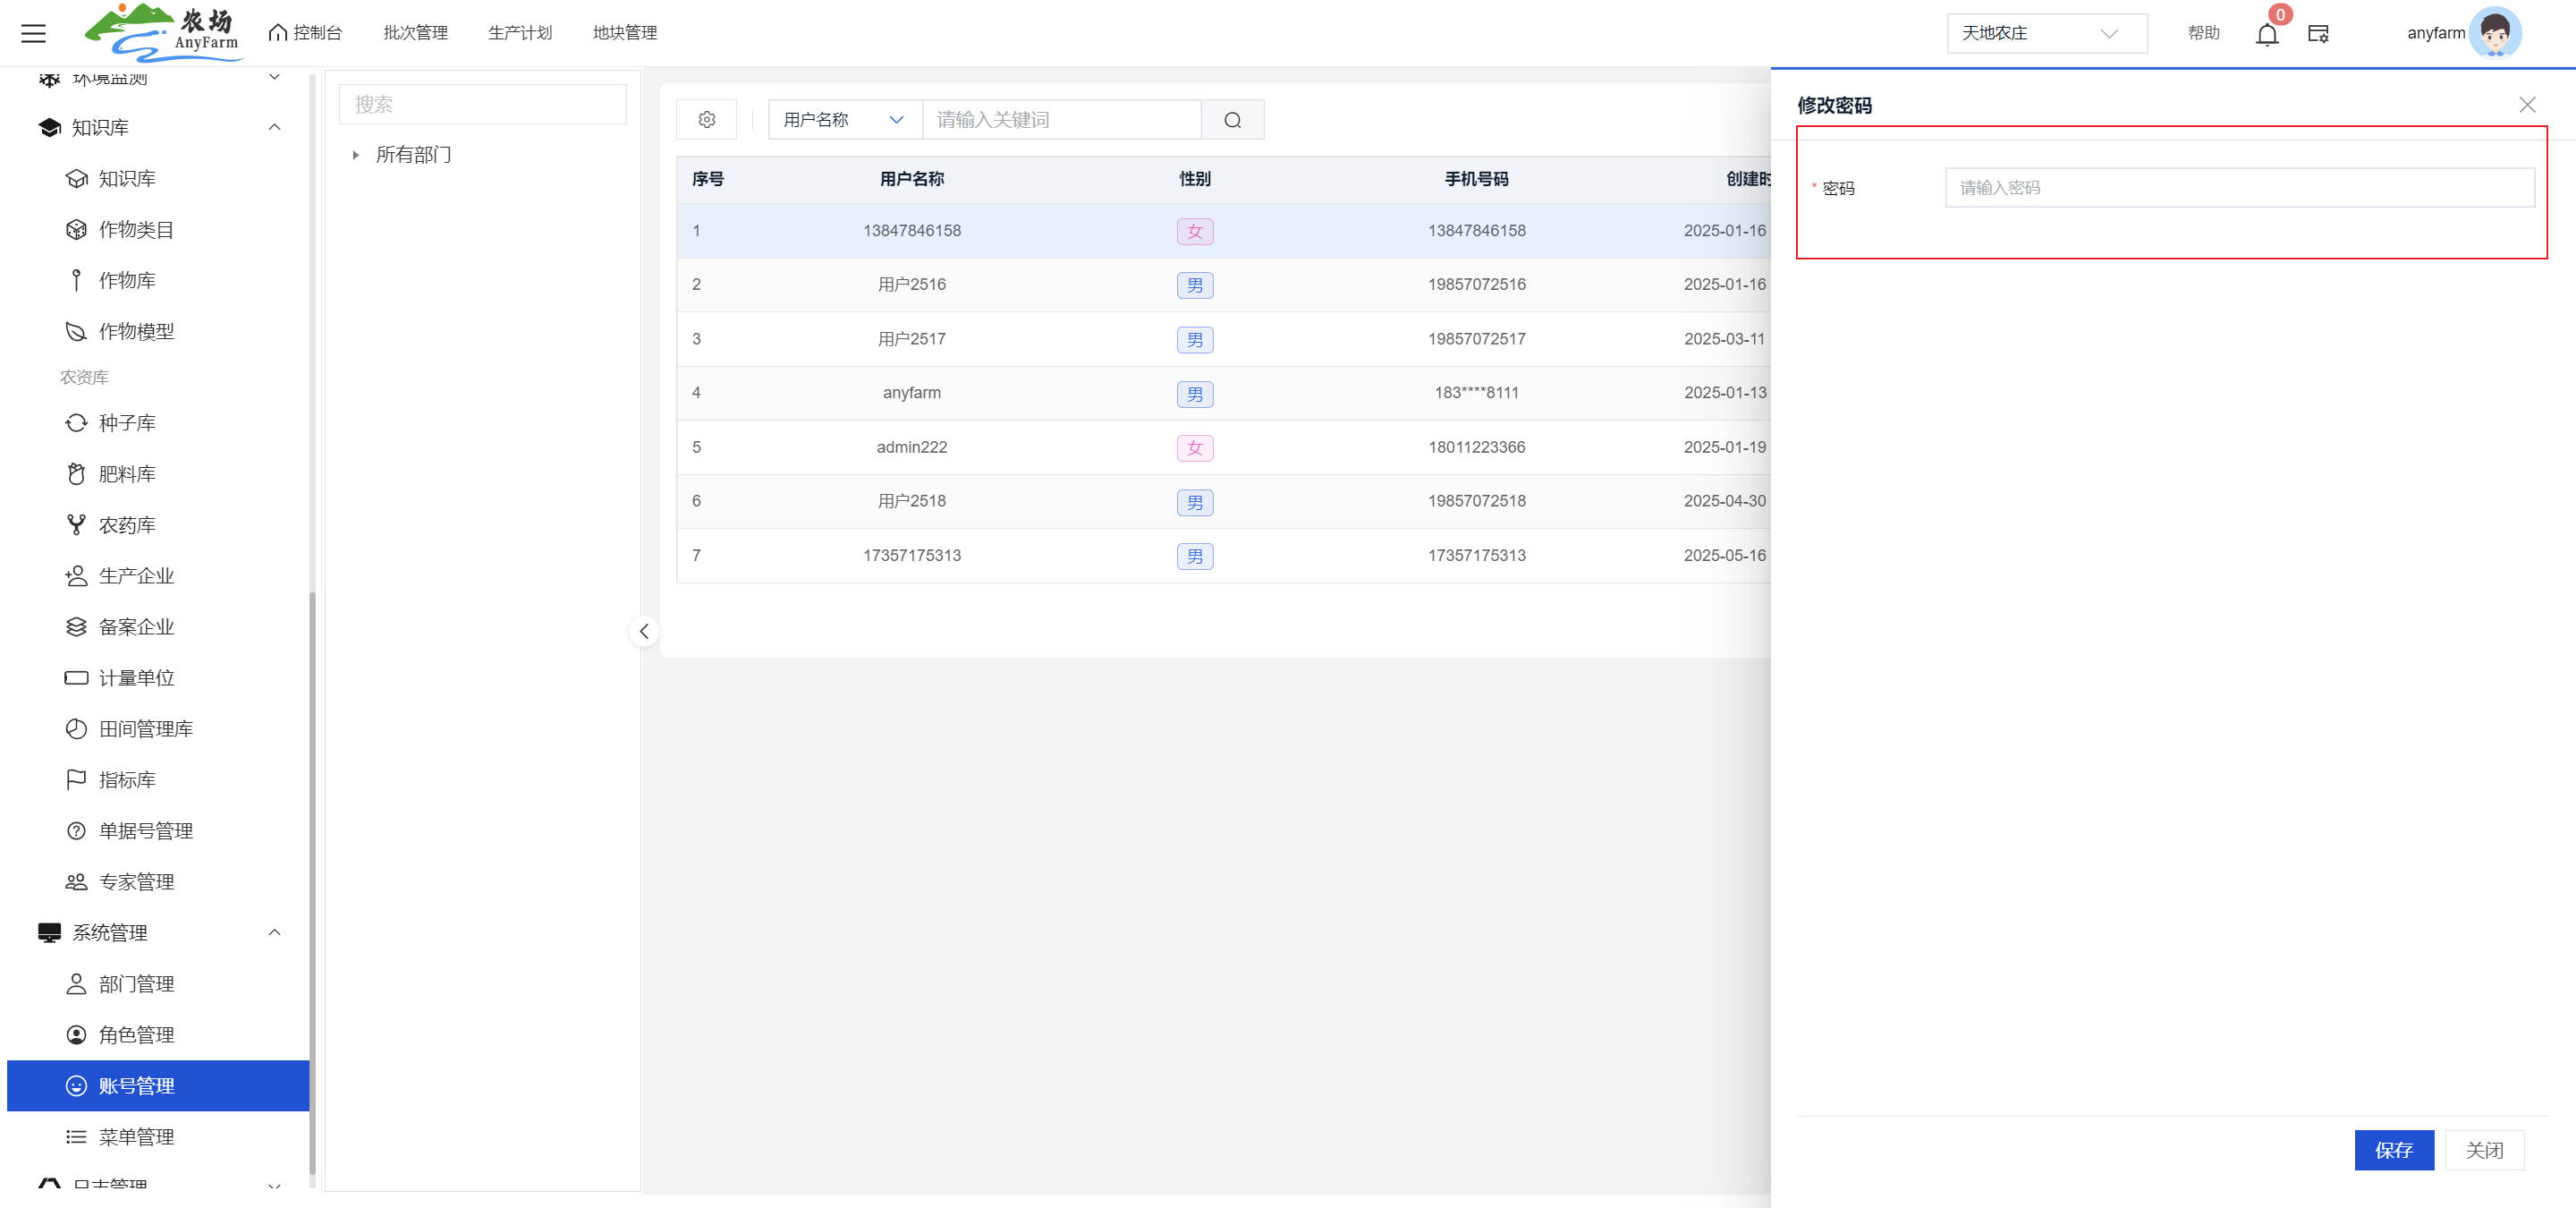The height and width of the screenshot is (1208, 2576).
Task: Collapse the 知识库 sidebar section
Action: pyautogui.click(x=274, y=127)
